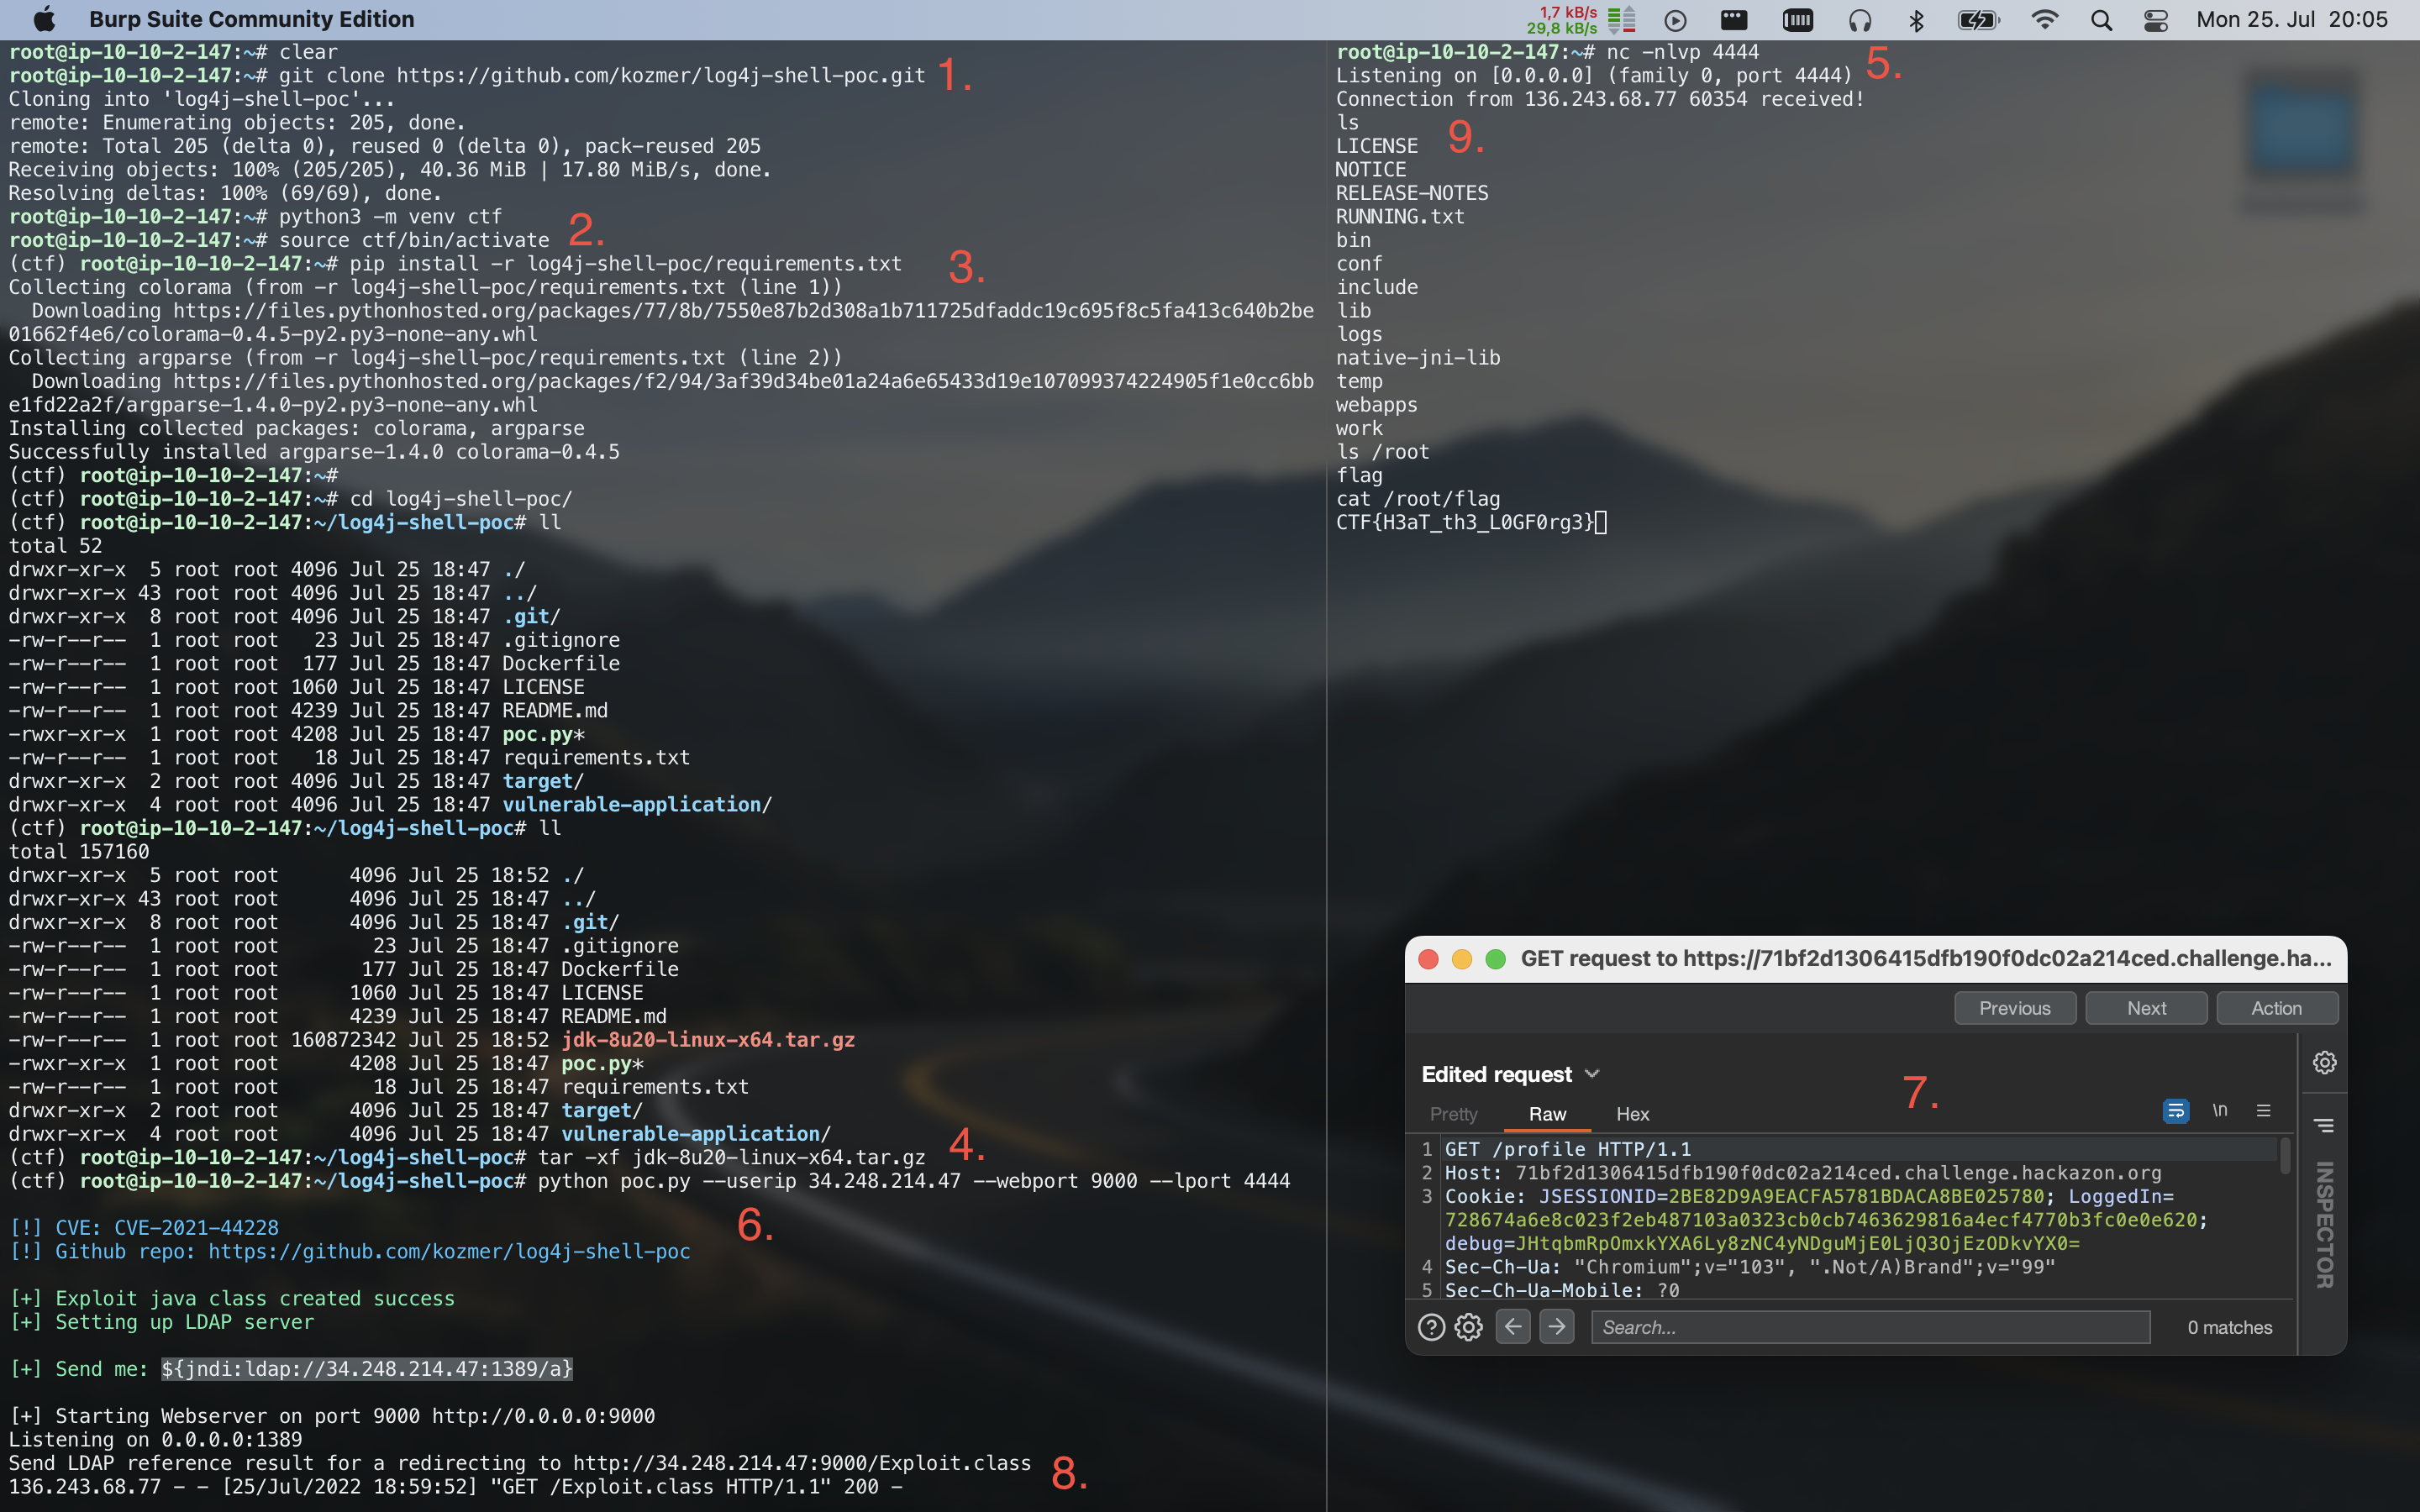Open the Action dropdown button
The height and width of the screenshot is (1512, 2420).
[2276, 1008]
